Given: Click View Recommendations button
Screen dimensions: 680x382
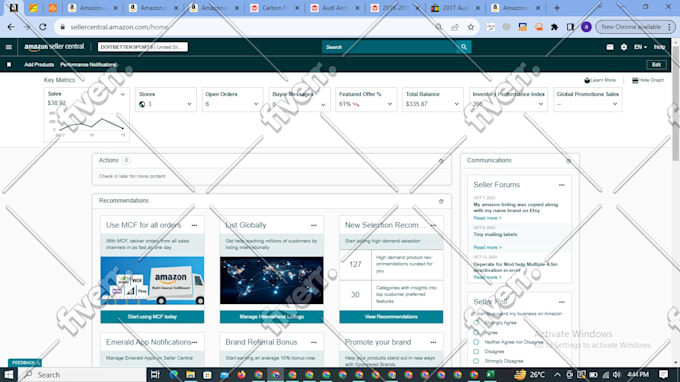Looking at the screenshot, I should click(x=391, y=317).
